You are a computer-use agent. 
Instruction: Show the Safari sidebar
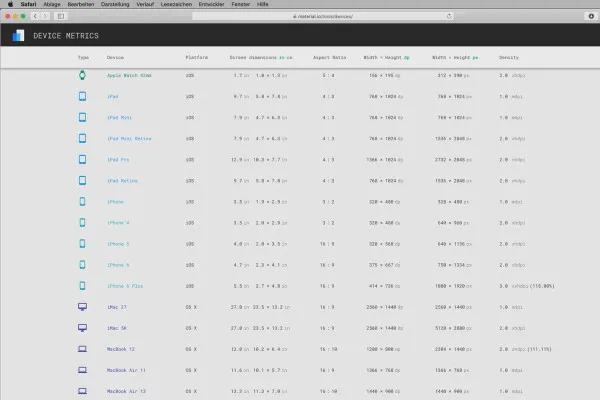(61, 16)
